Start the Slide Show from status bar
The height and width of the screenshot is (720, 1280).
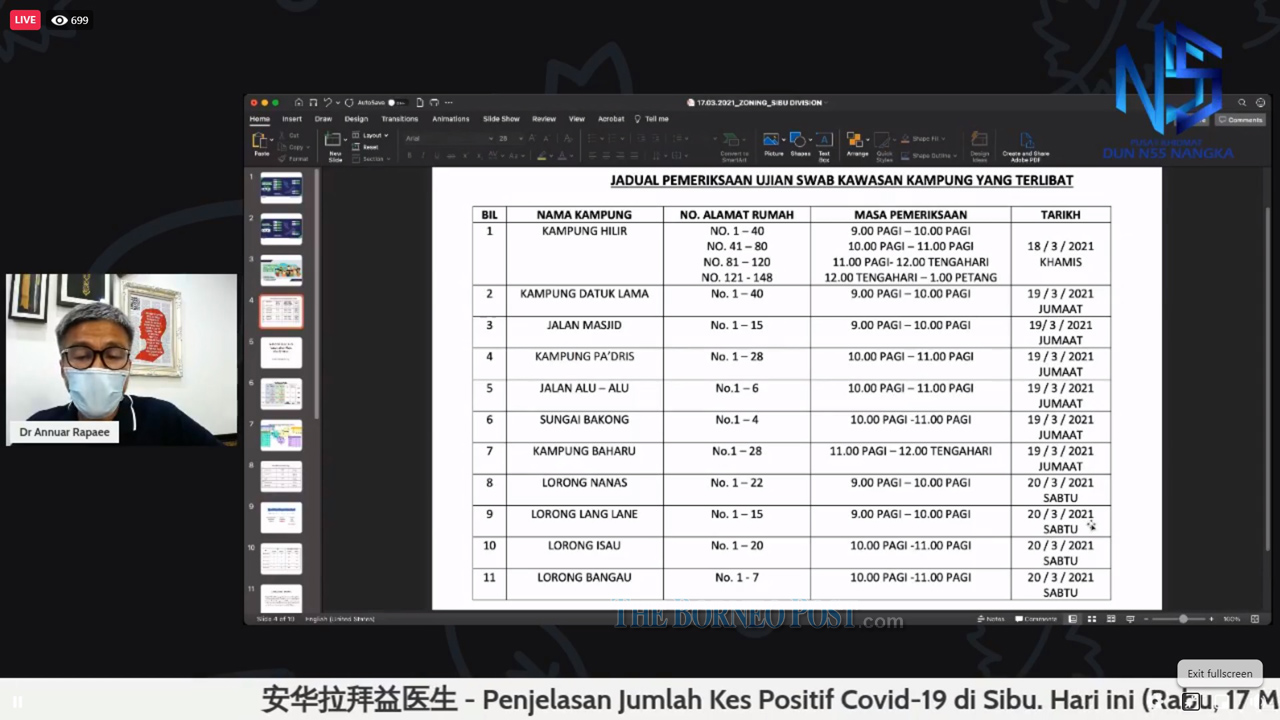pos(1130,619)
